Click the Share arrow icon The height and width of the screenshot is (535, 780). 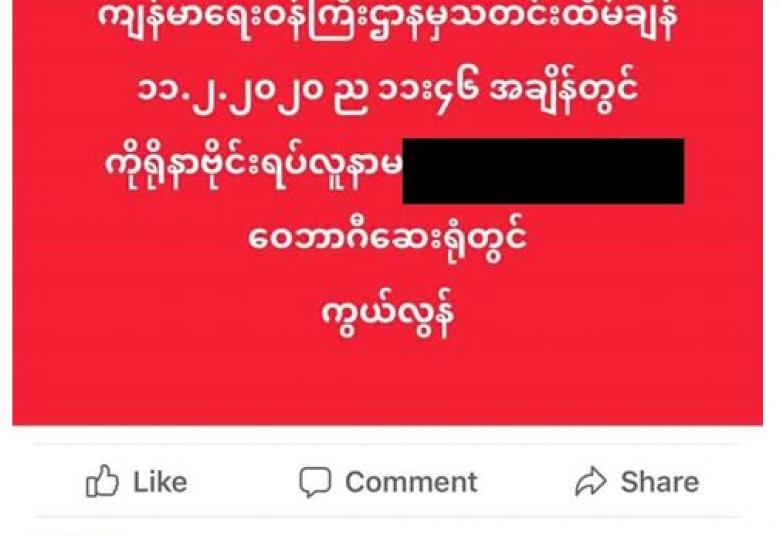coord(590,481)
